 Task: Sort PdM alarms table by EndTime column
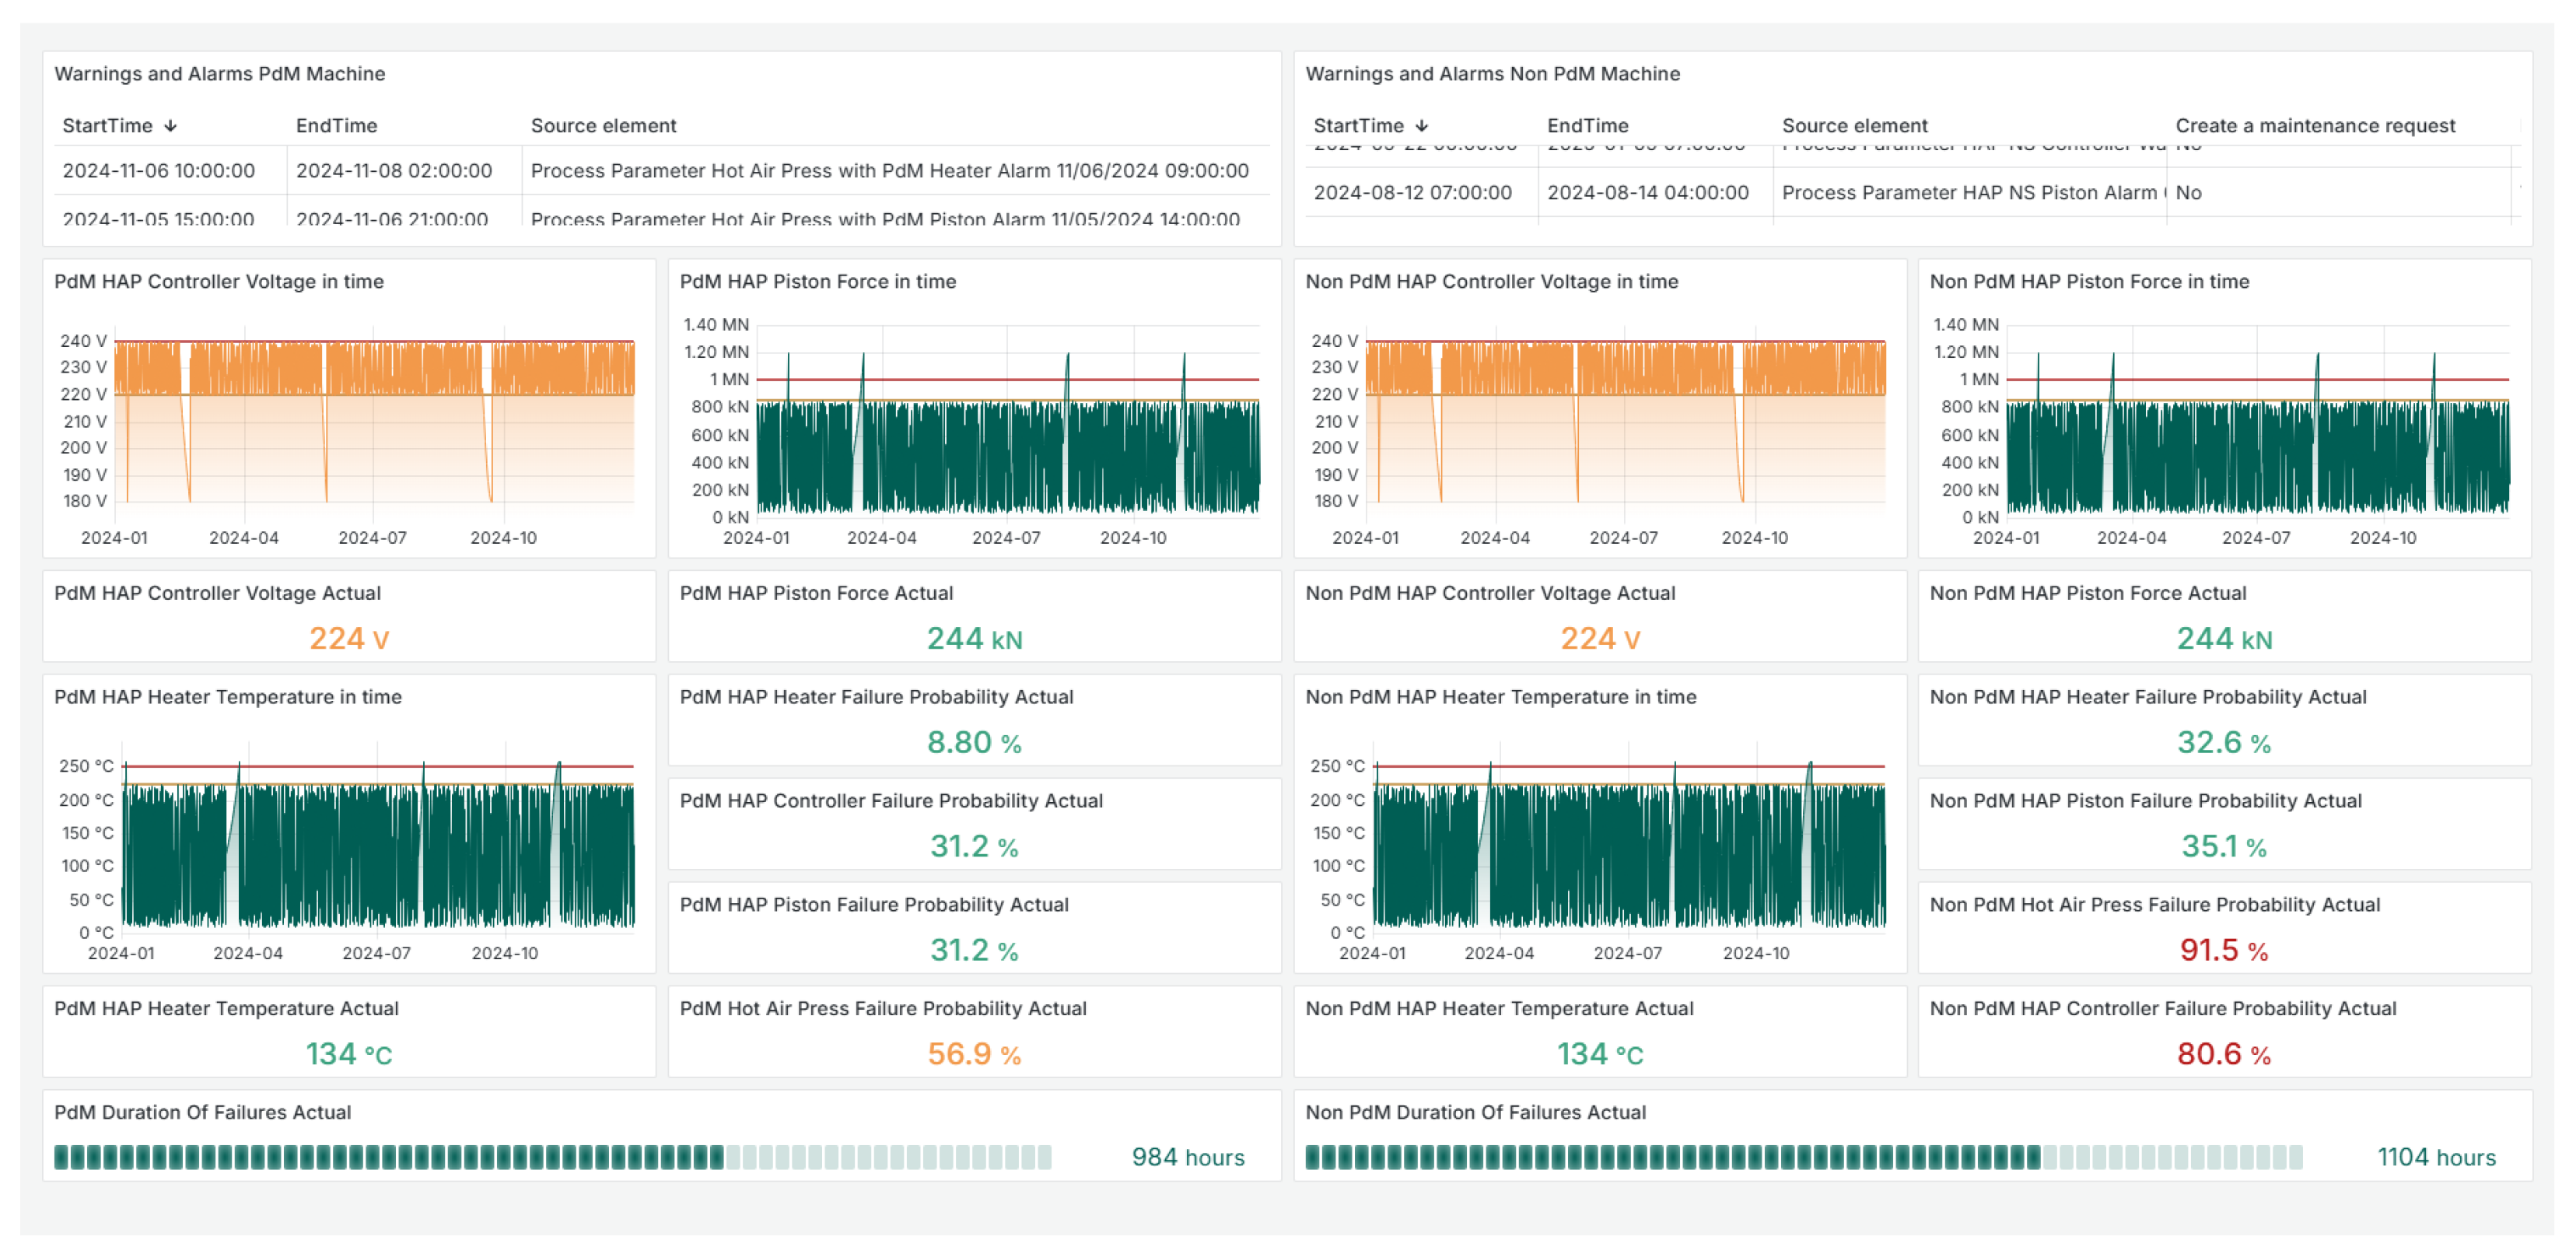[336, 126]
